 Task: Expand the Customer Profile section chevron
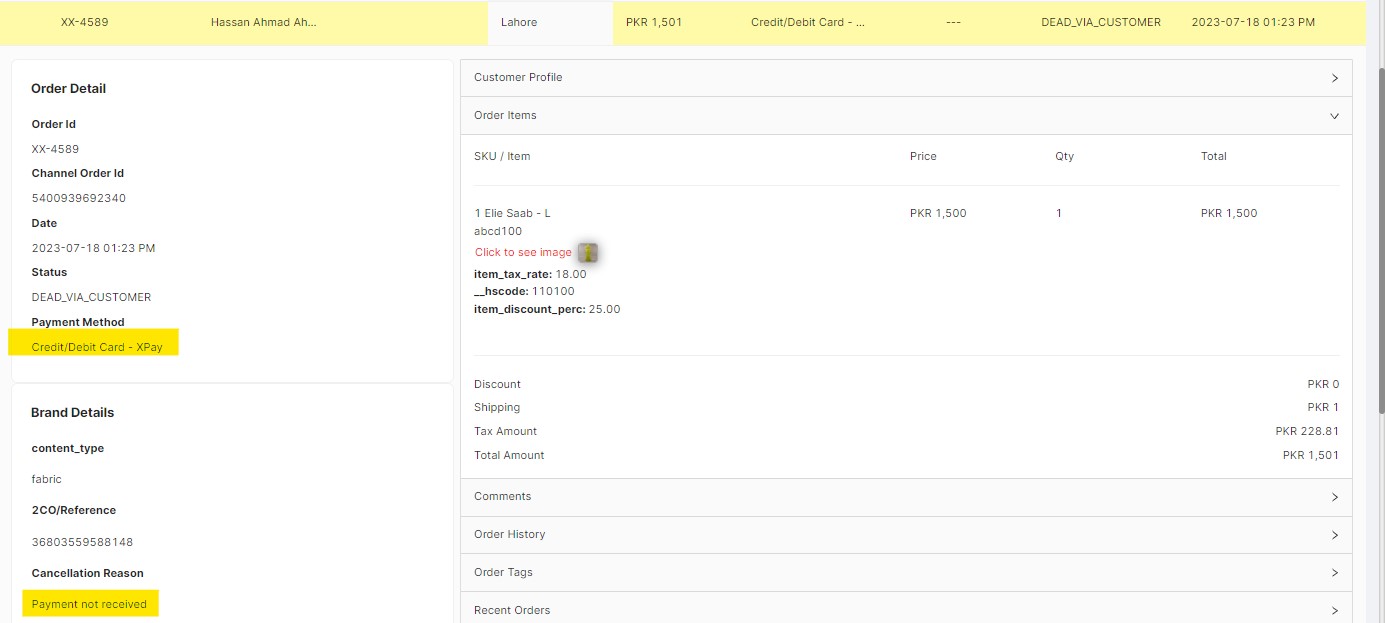pos(1334,78)
